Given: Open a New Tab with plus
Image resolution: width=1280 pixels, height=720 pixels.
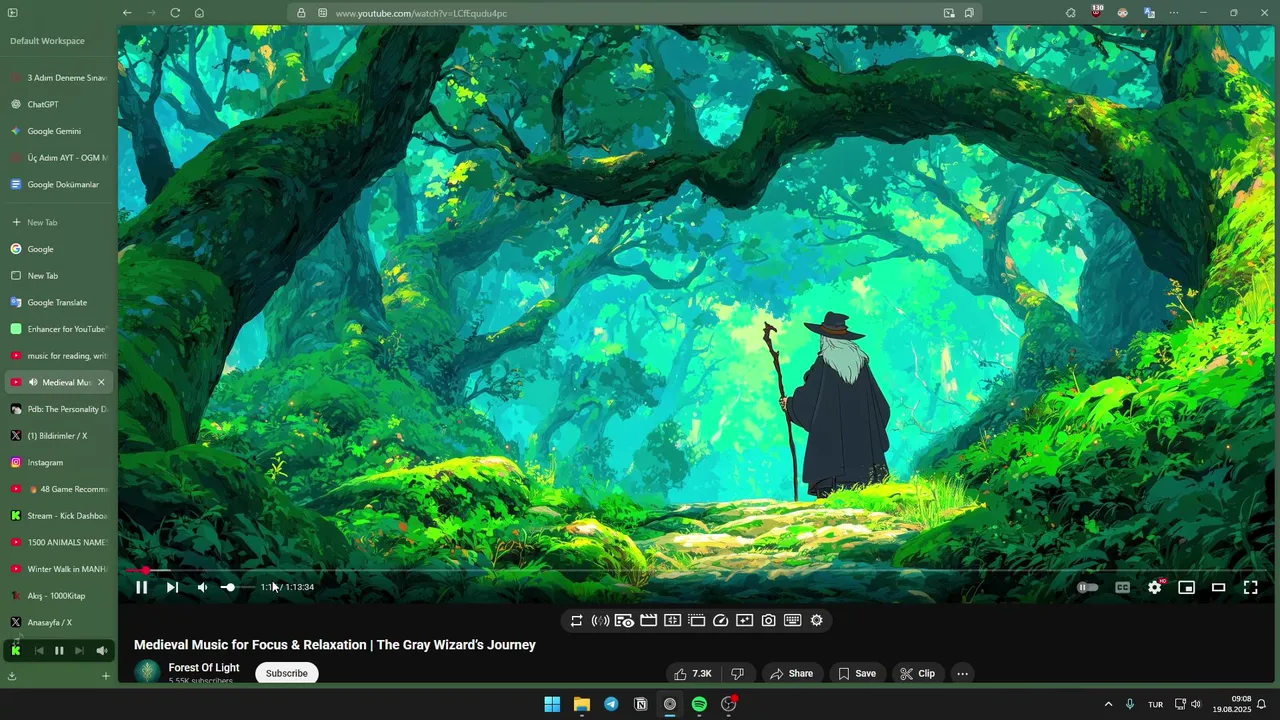Looking at the screenshot, I should click(58, 222).
